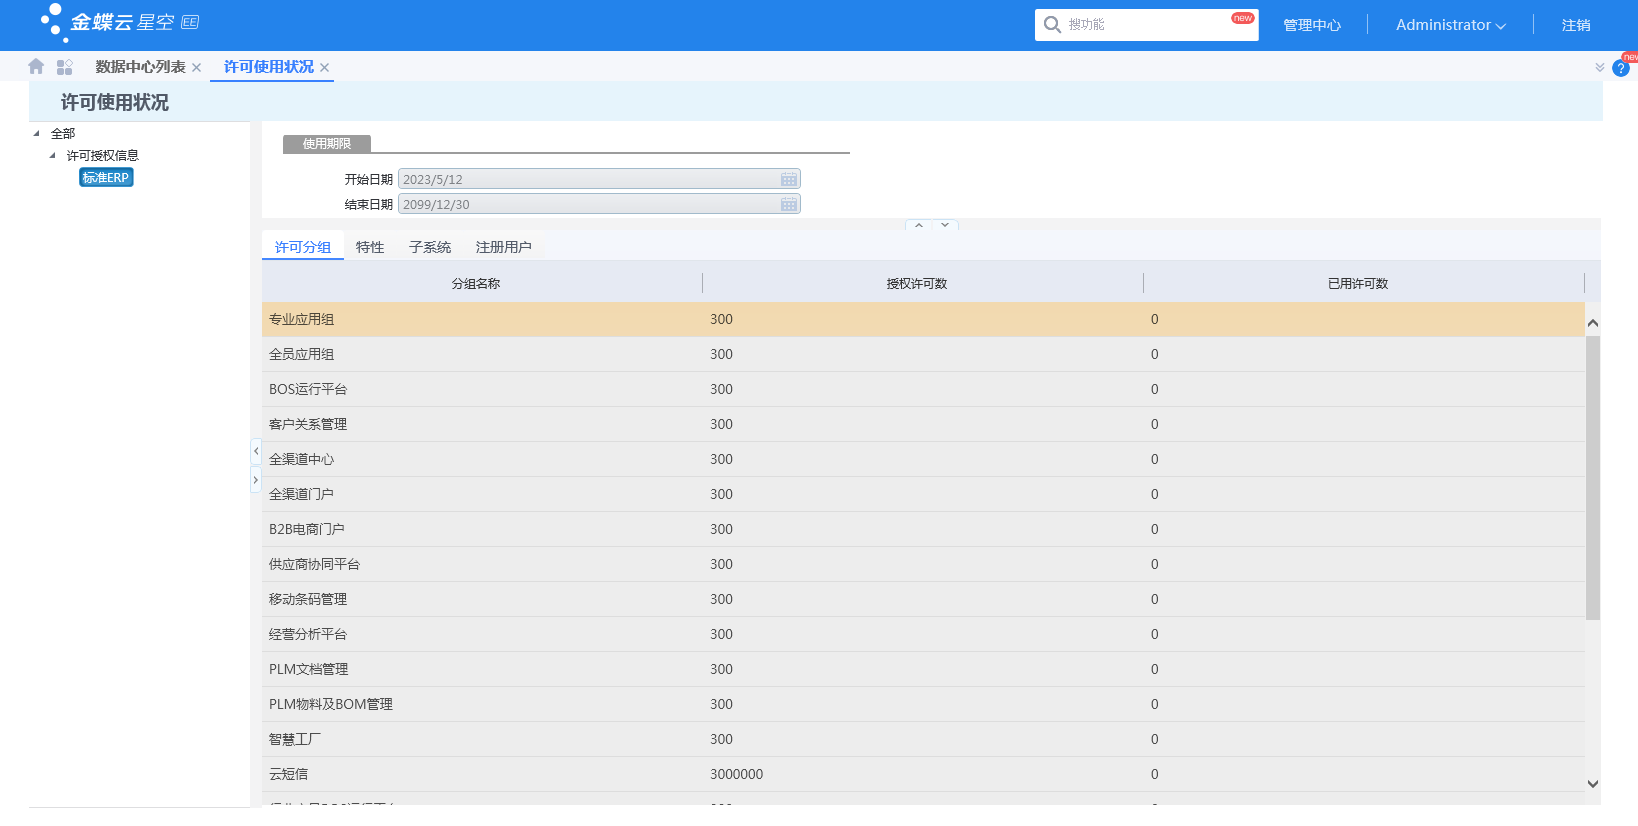This screenshot has height=826, width=1638.
Task: Collapse the 全部 tree node
Action: (37, 133)
